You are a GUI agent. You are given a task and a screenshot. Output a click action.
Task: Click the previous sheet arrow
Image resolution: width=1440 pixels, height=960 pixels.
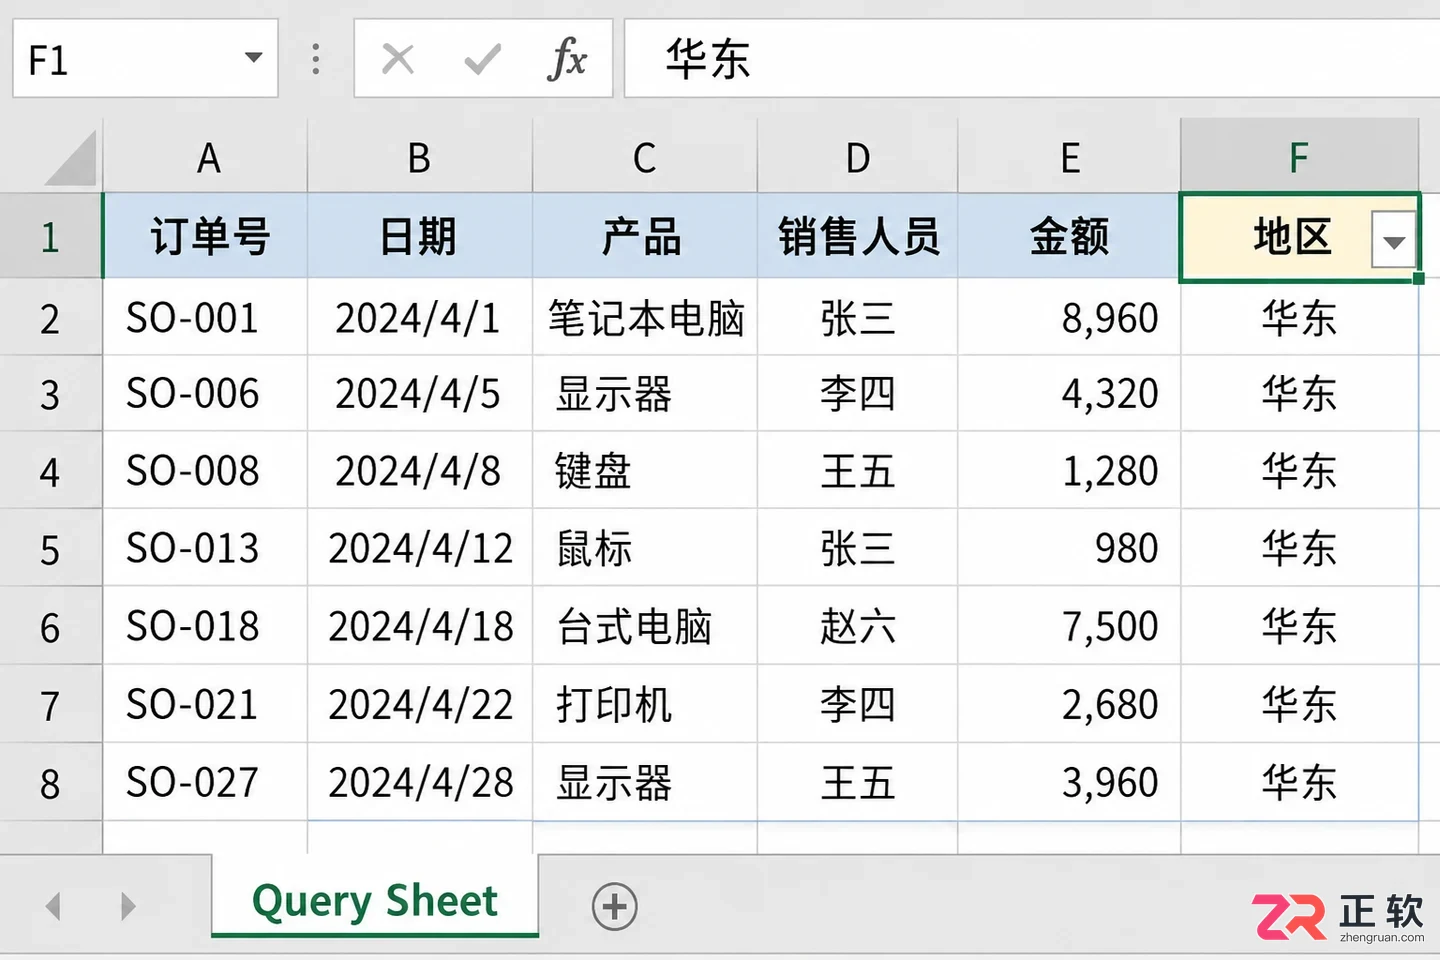click(x=53, y=907)
